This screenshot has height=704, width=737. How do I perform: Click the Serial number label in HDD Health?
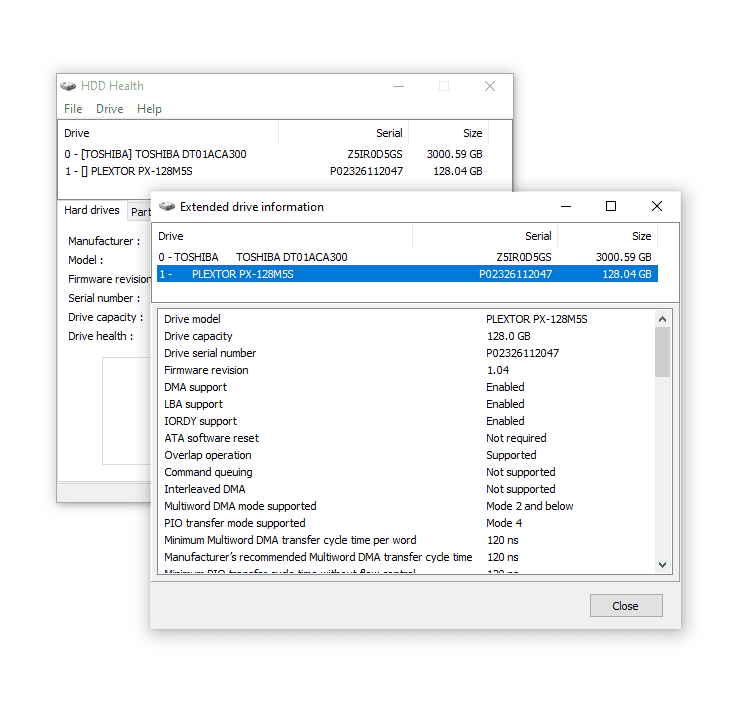tap(104, 298)
